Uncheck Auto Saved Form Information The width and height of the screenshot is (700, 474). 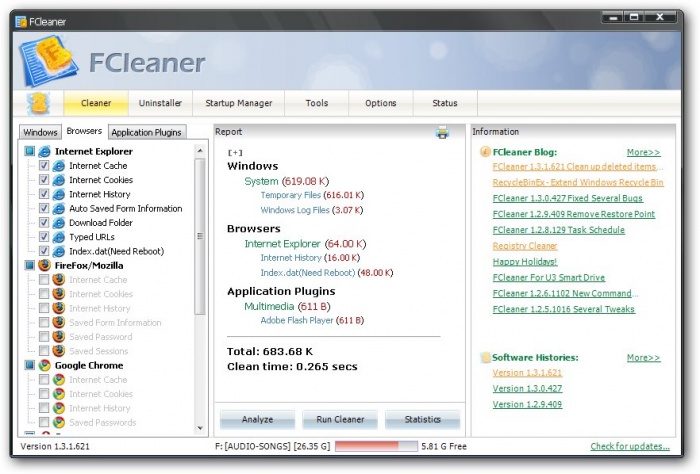coord(44,208)
